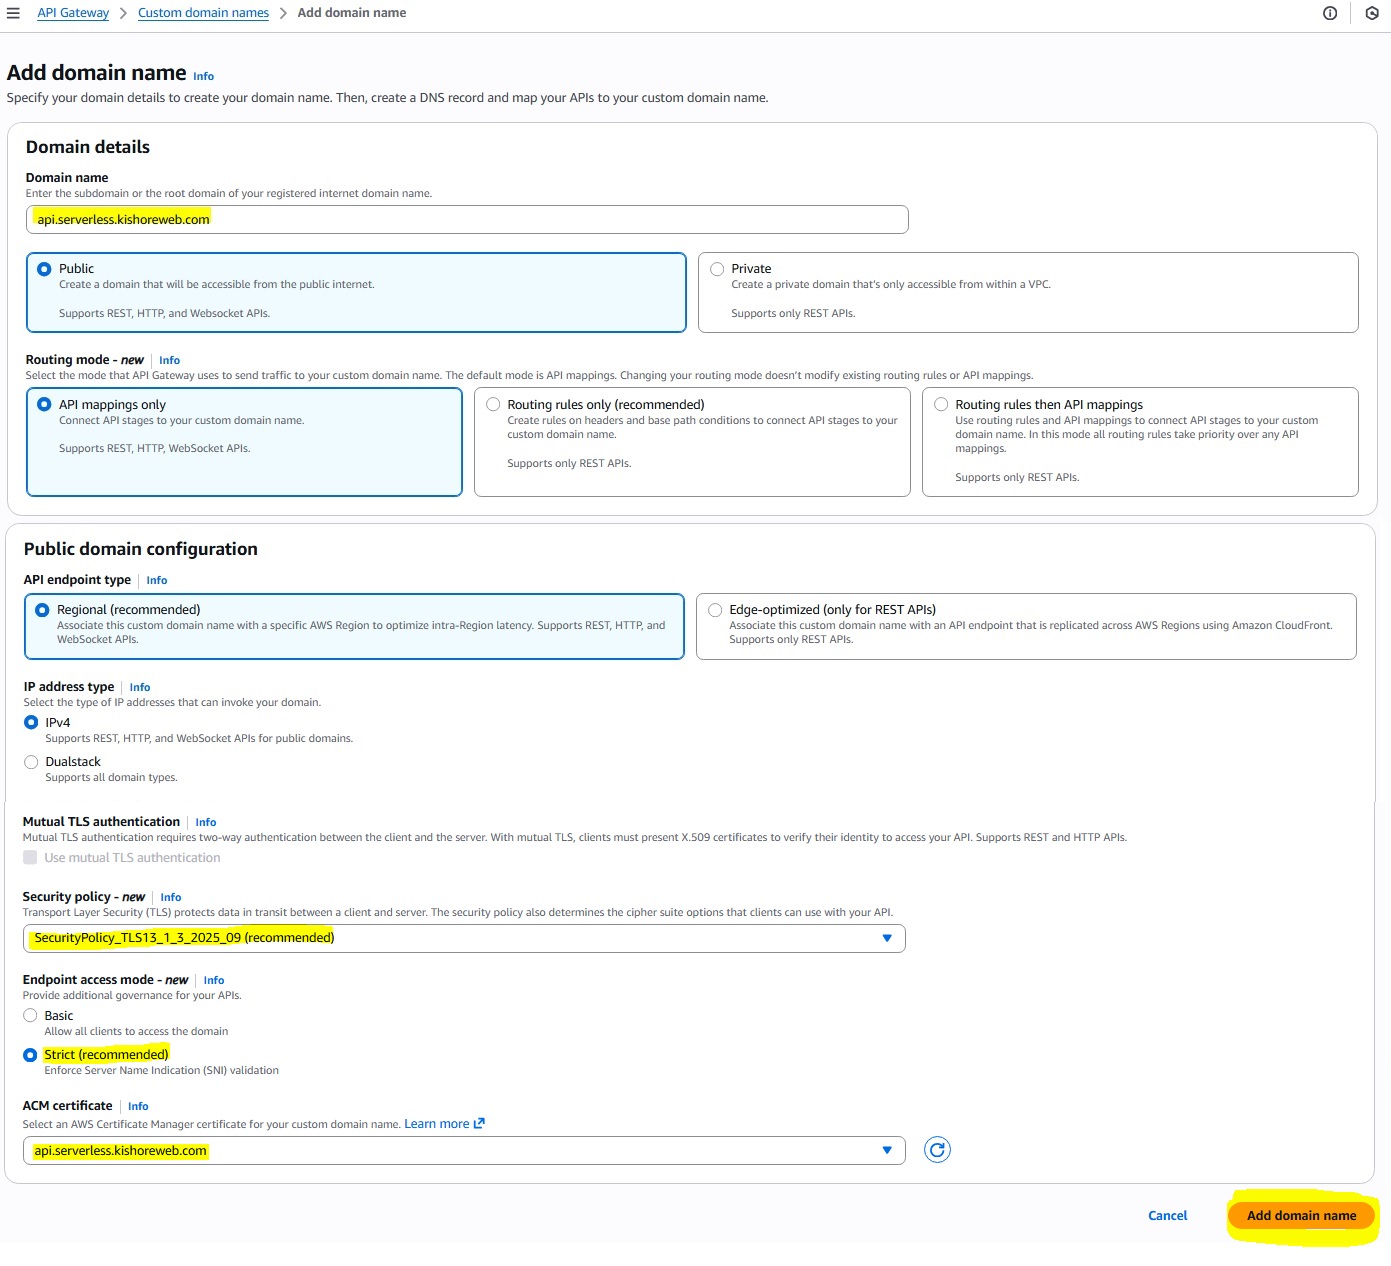Screen dimensions: 1391x1266
Task: Open the external Learn more link
Action: pyautogui.click(x=444, y=1124)
